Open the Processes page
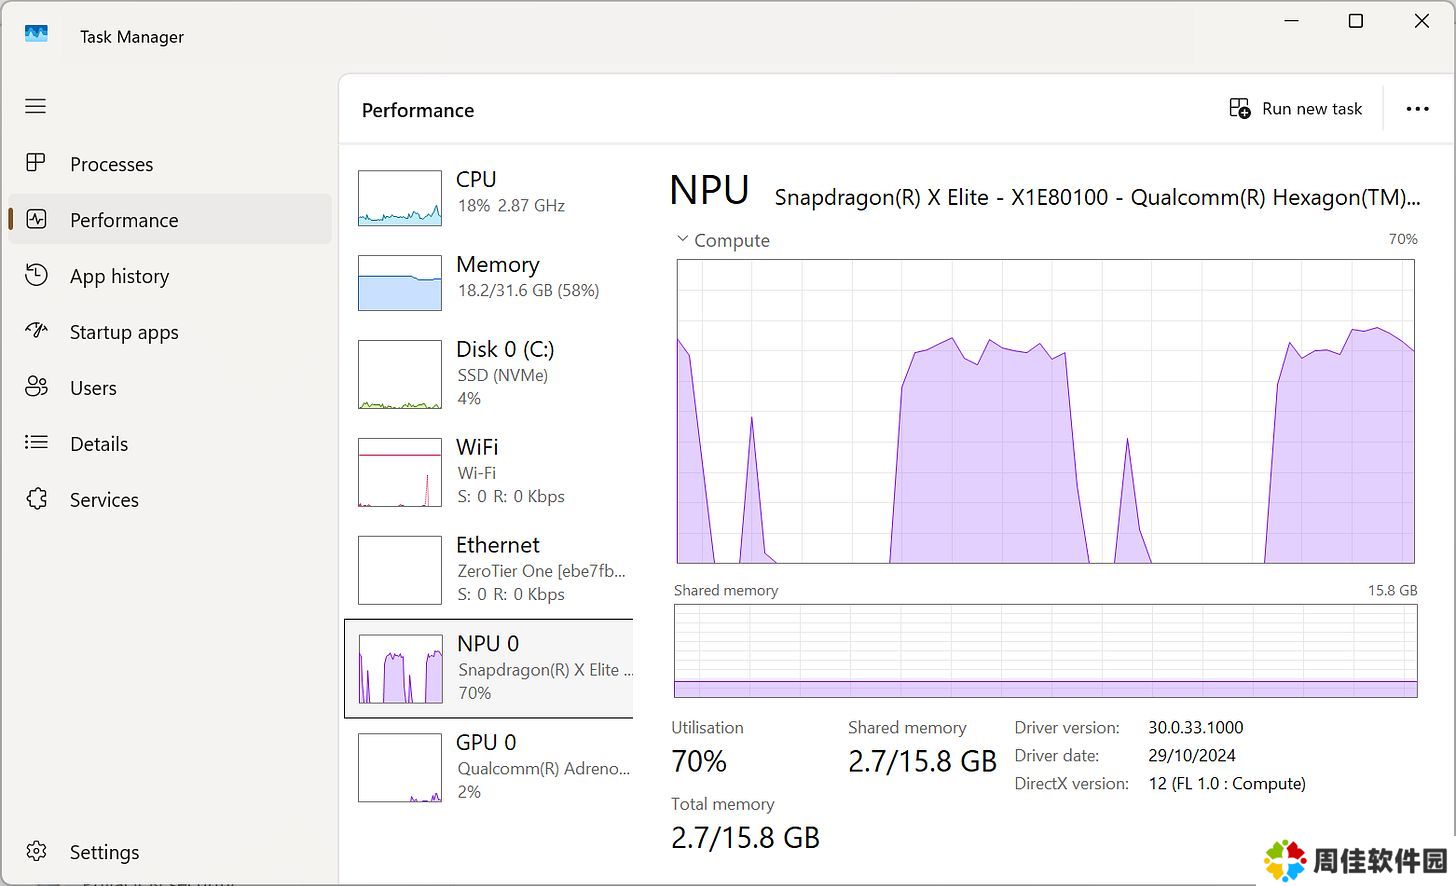The image size is (1456, 886). [x=170, y=164]
